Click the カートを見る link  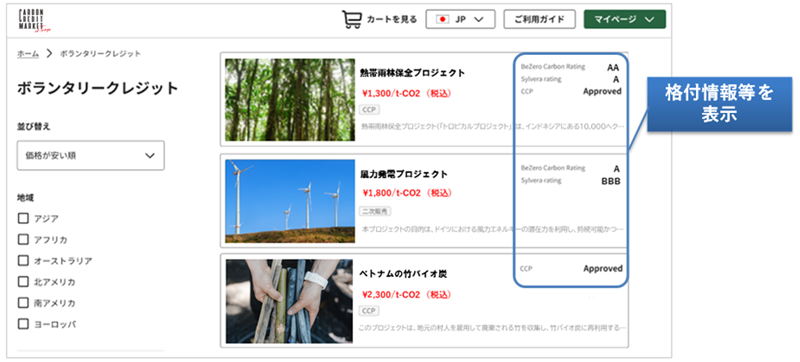[x=391, y=19]
